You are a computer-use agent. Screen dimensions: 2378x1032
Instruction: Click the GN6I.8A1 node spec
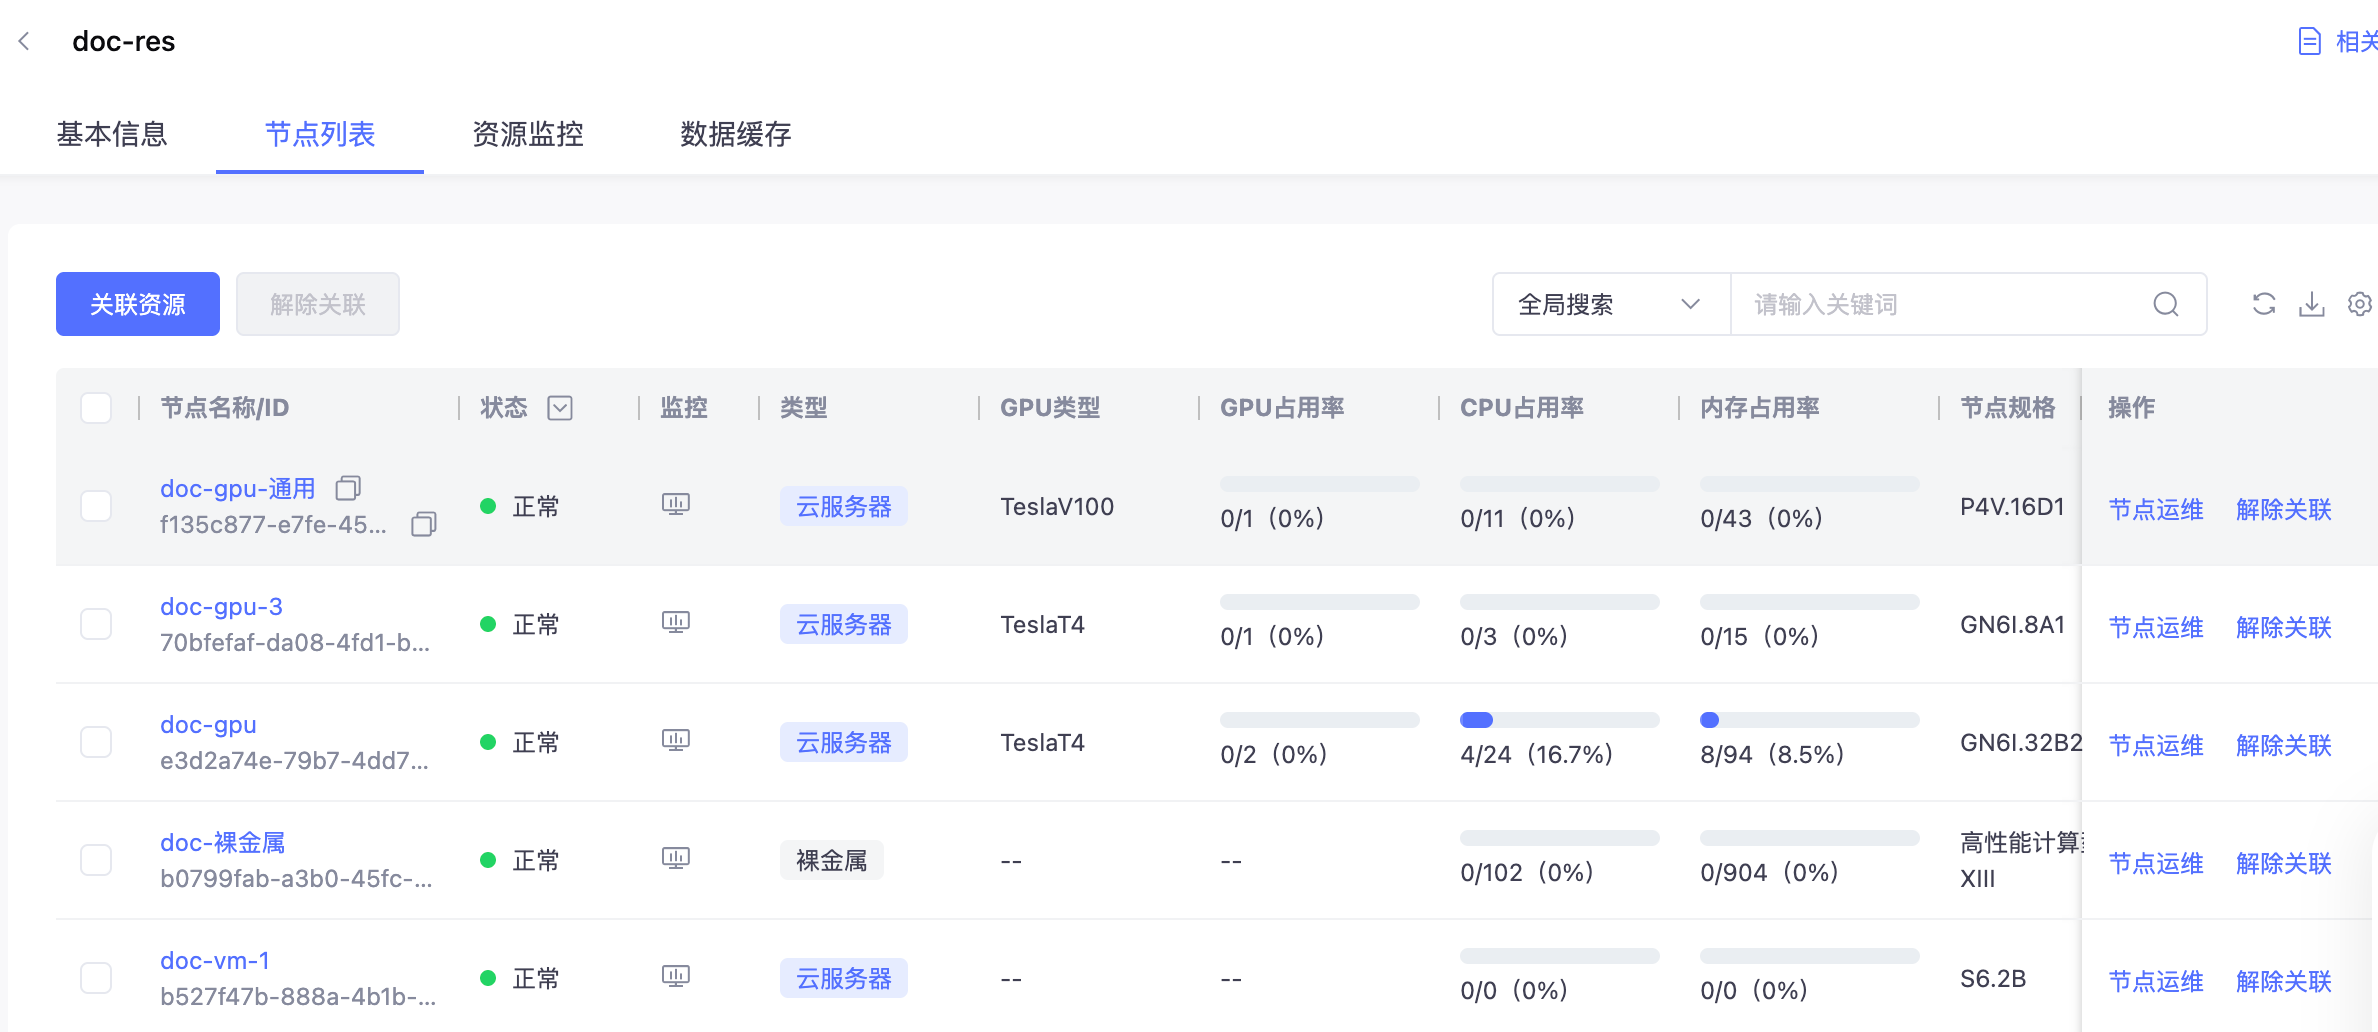(2012, 624)
